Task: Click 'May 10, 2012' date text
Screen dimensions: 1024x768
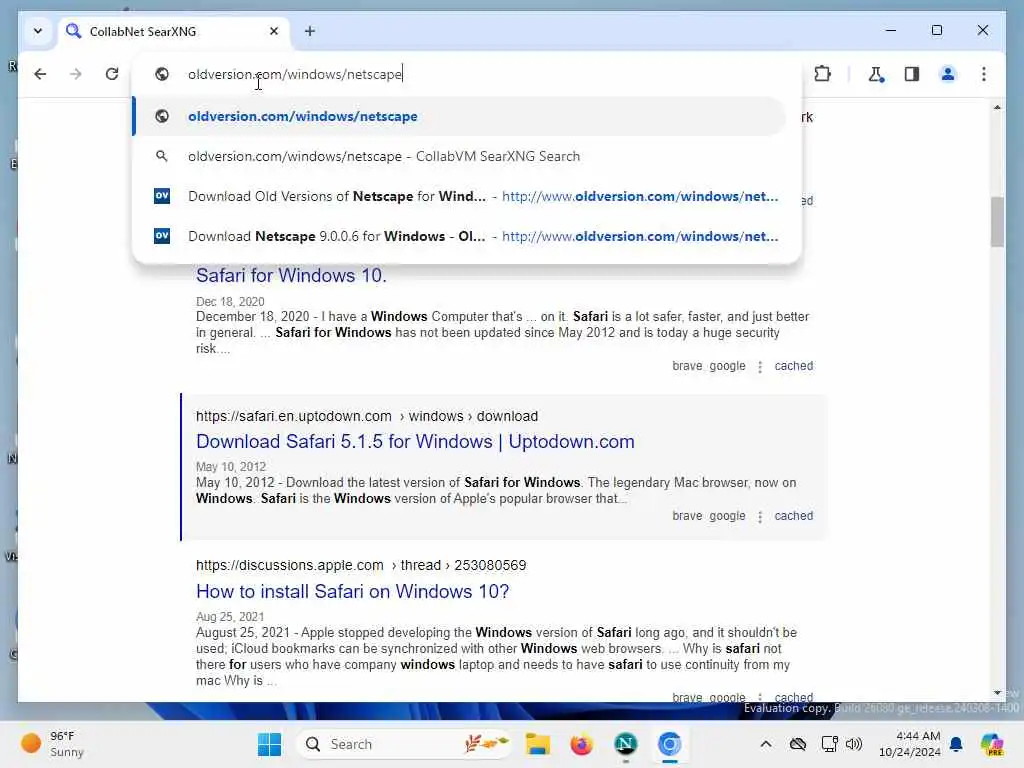Action: tap(231, 467)
